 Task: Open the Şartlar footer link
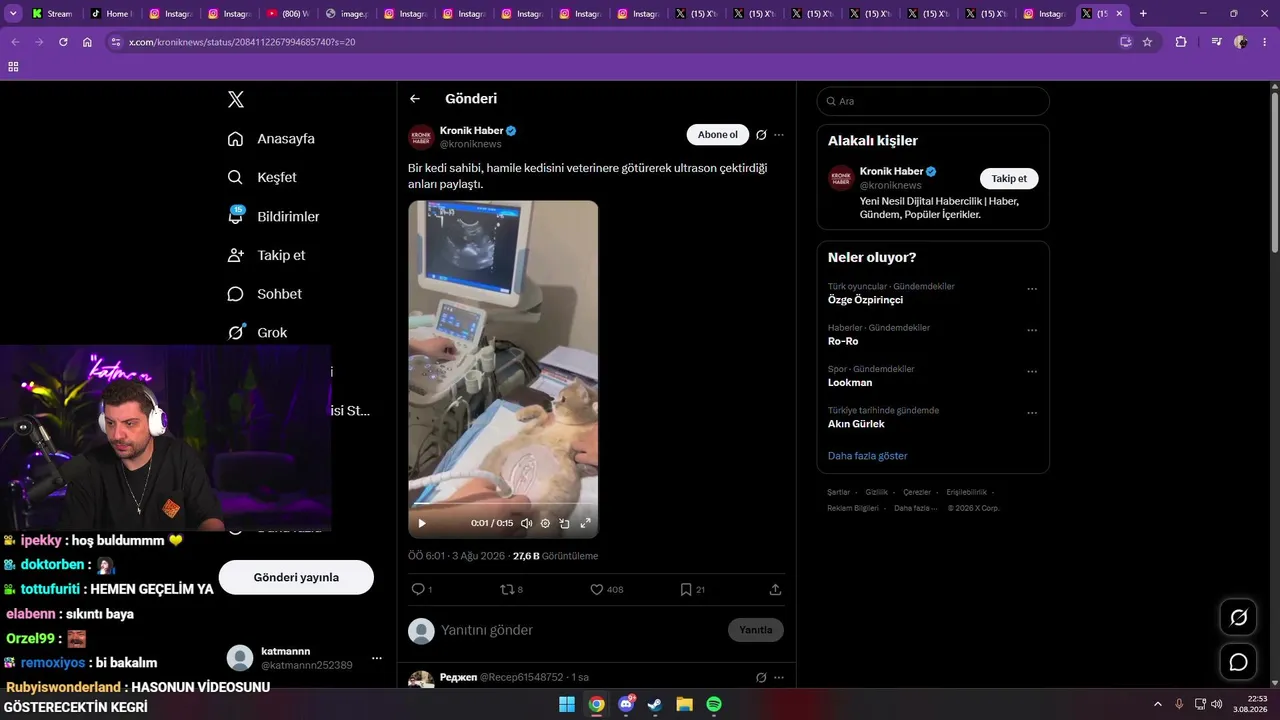tap(838, 492)
